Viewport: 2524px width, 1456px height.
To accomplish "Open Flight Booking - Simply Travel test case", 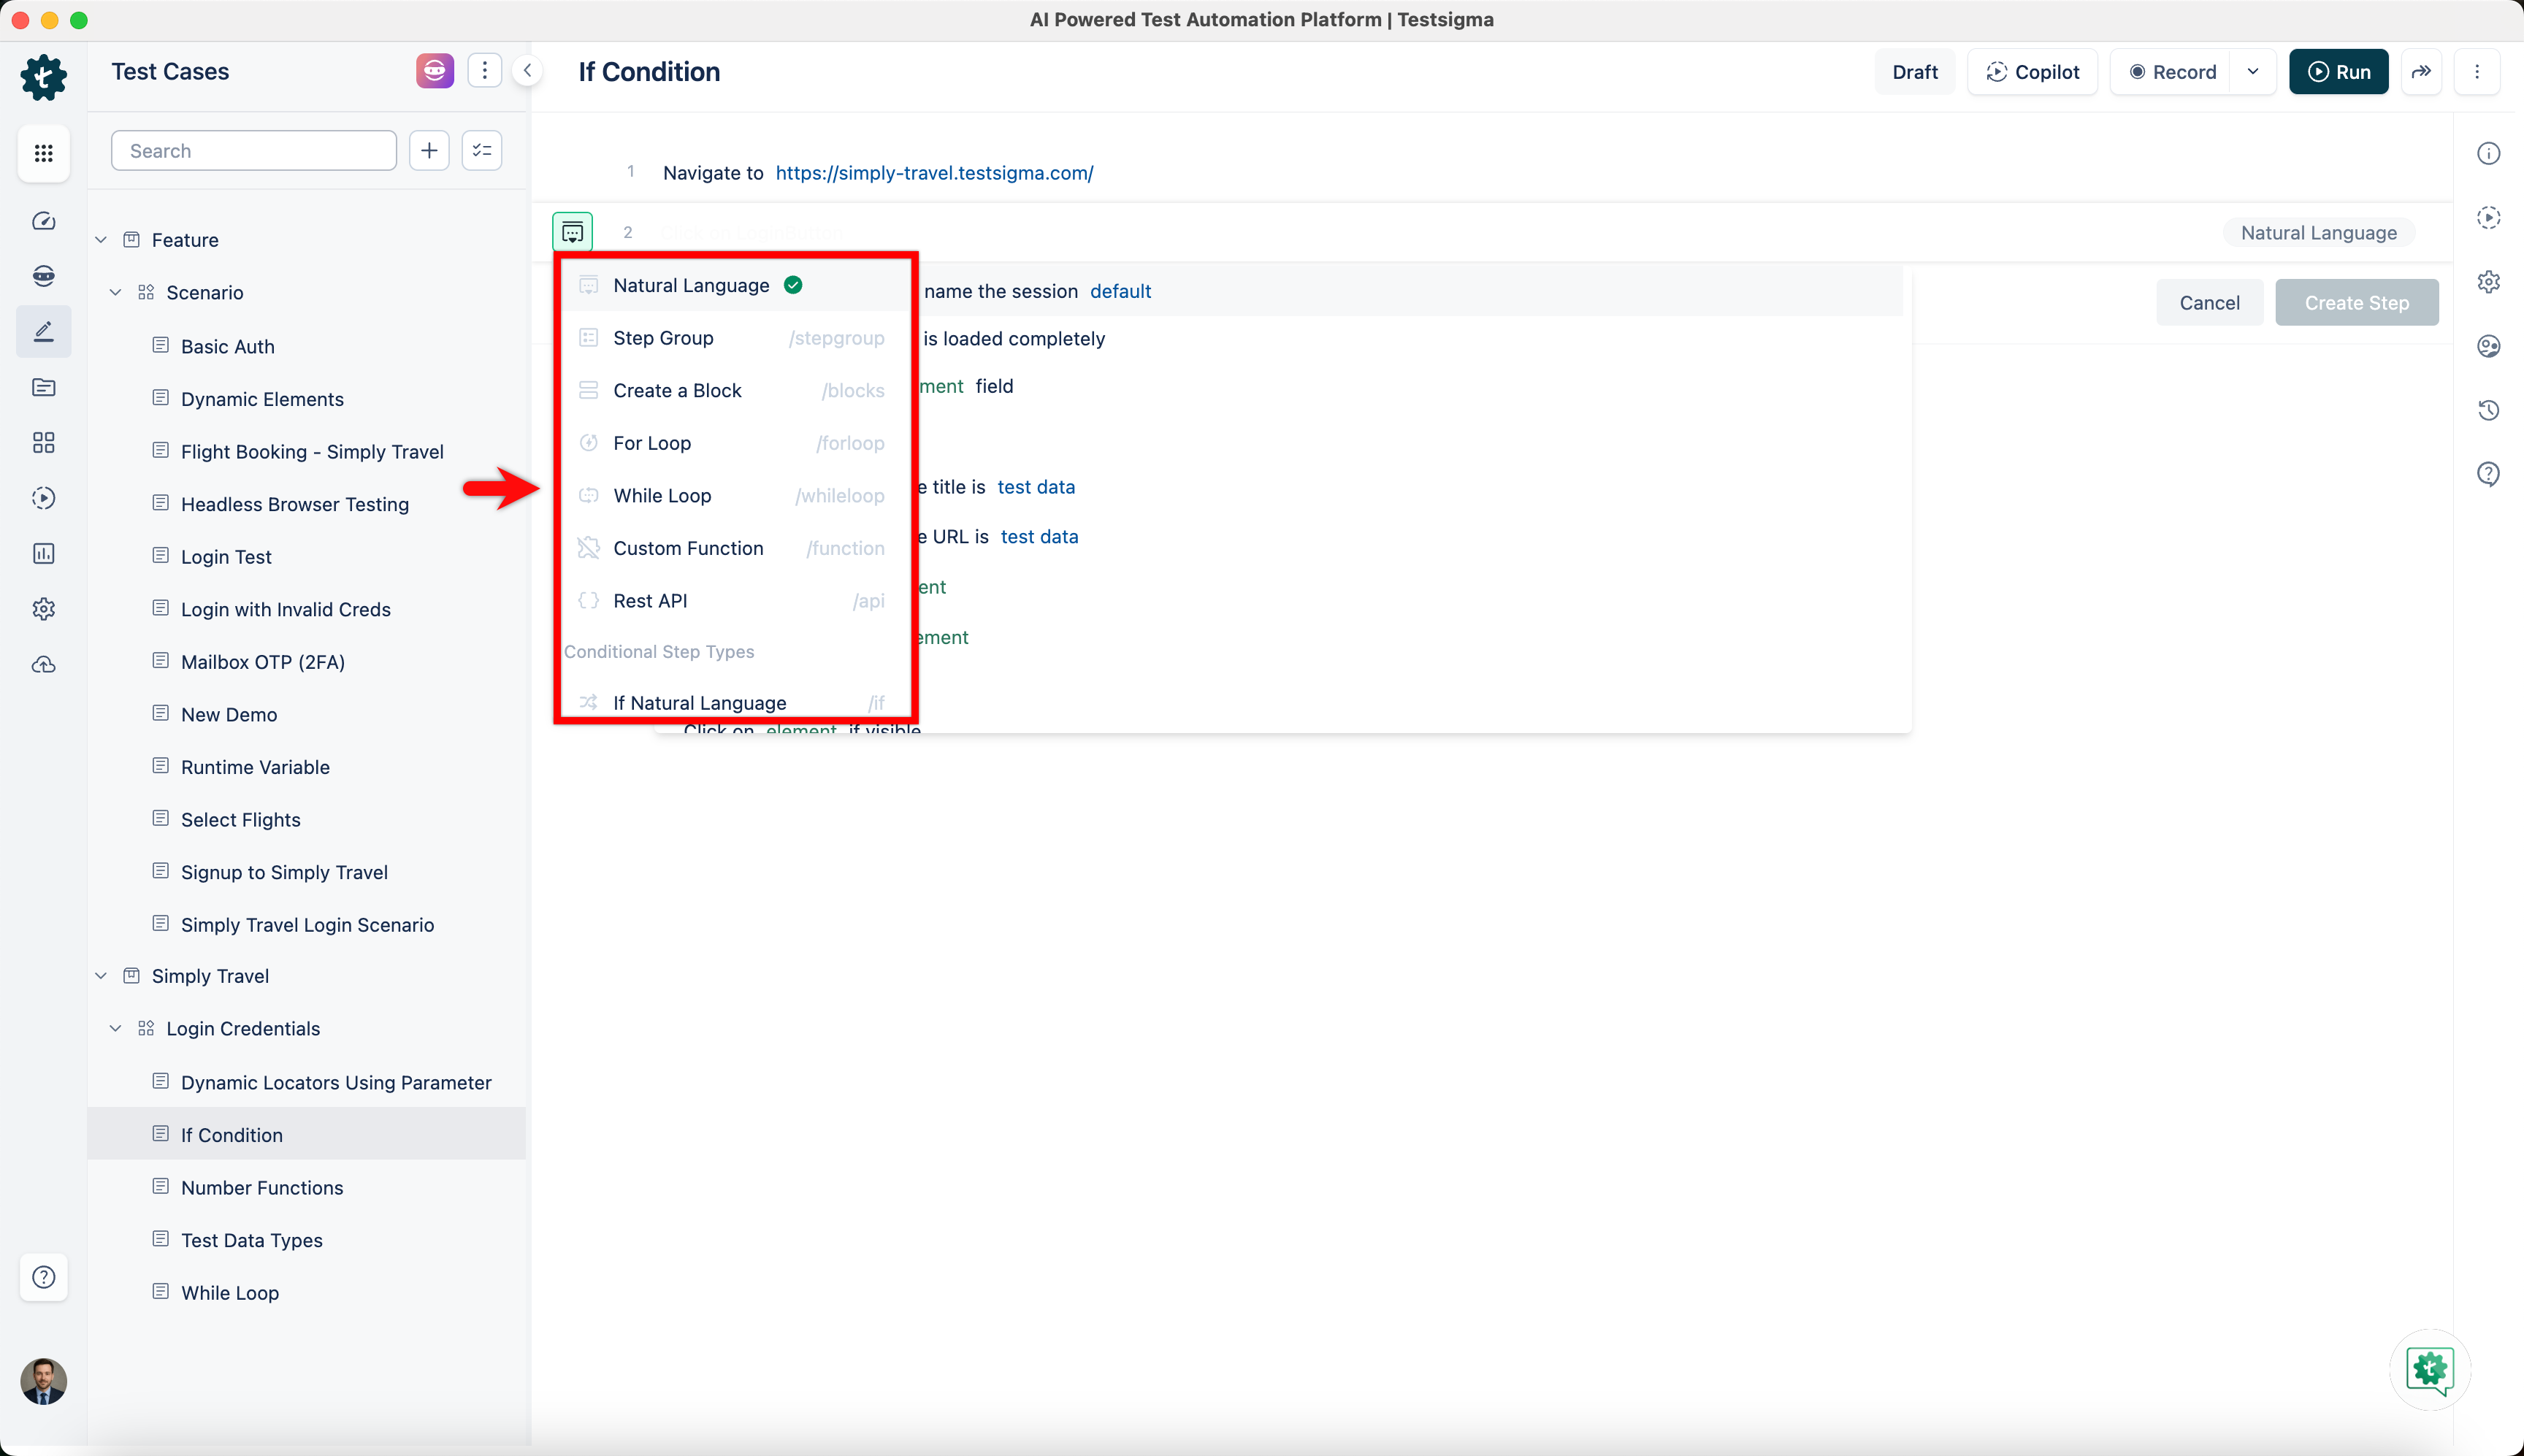I will [312, 451].
